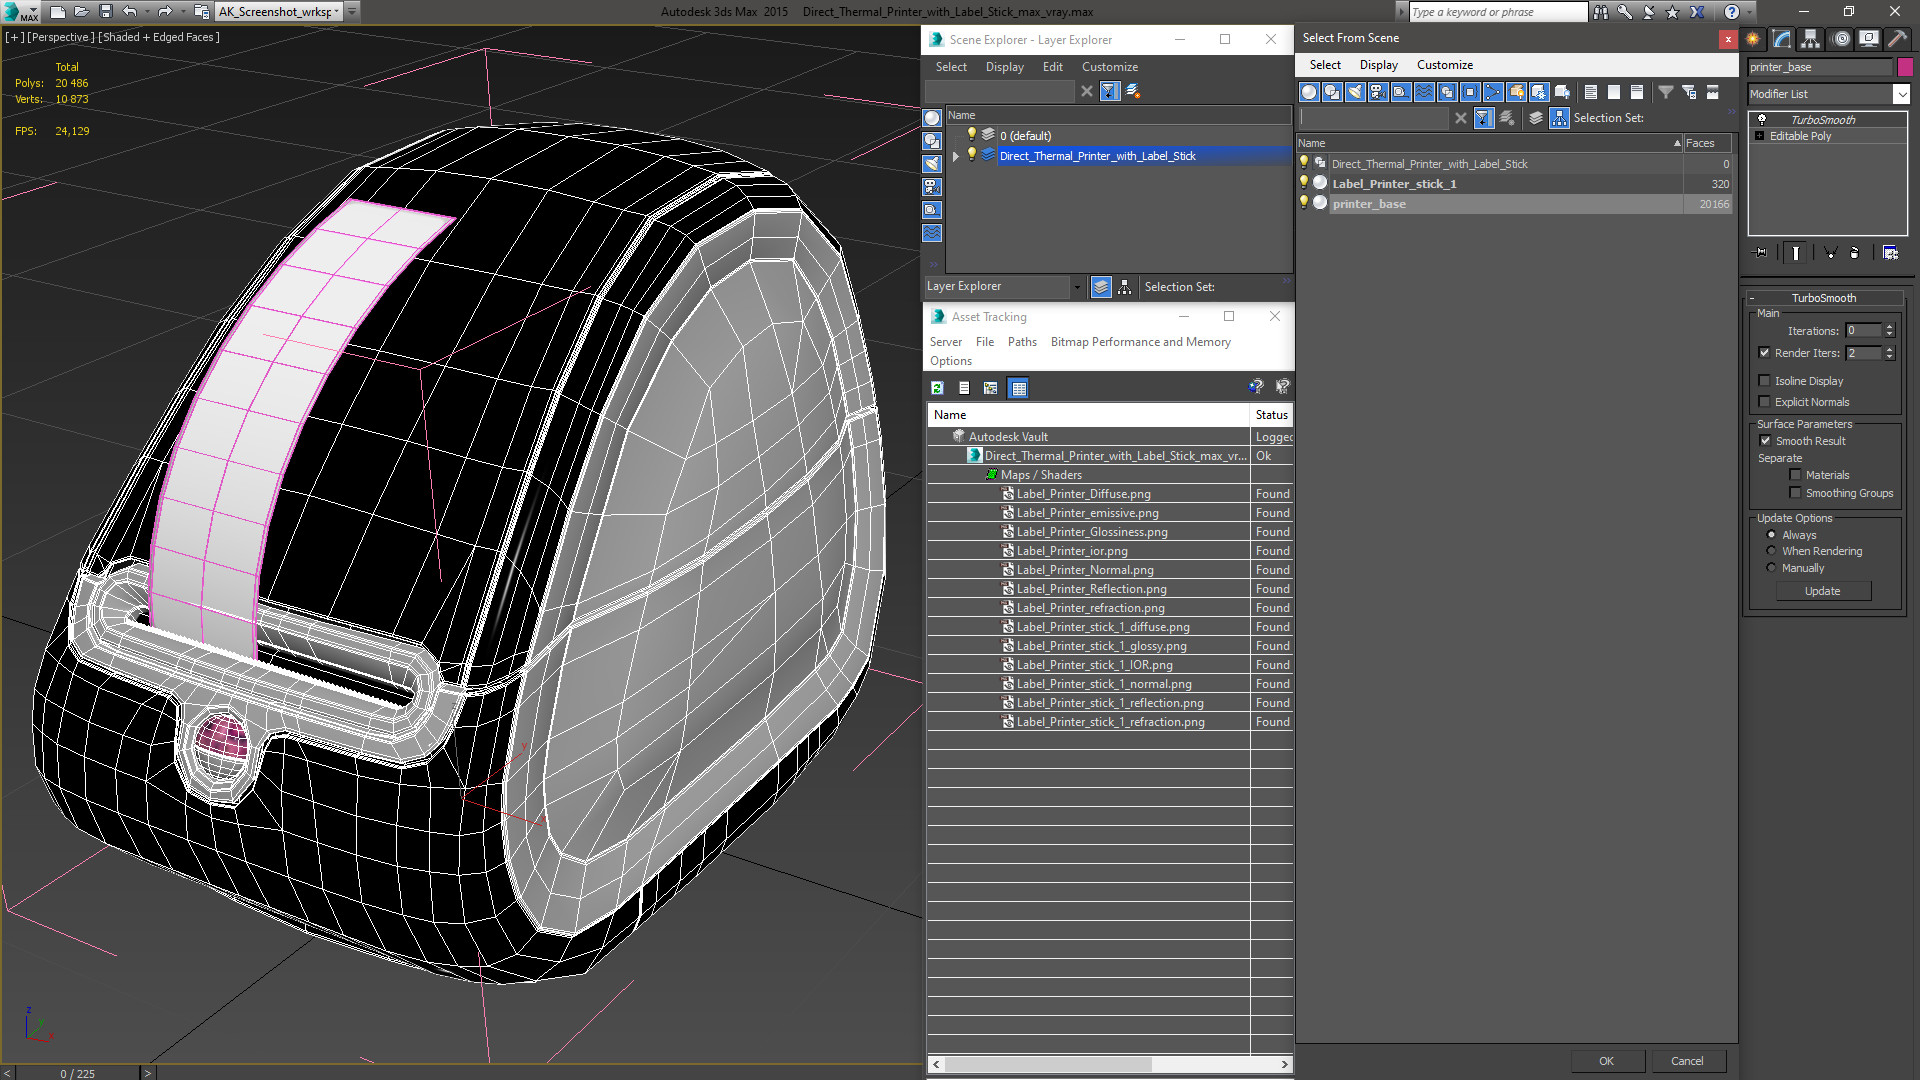Open the Modifier List dropdown
The height and width of the screenshot is (1080, 1920).
1901,94
